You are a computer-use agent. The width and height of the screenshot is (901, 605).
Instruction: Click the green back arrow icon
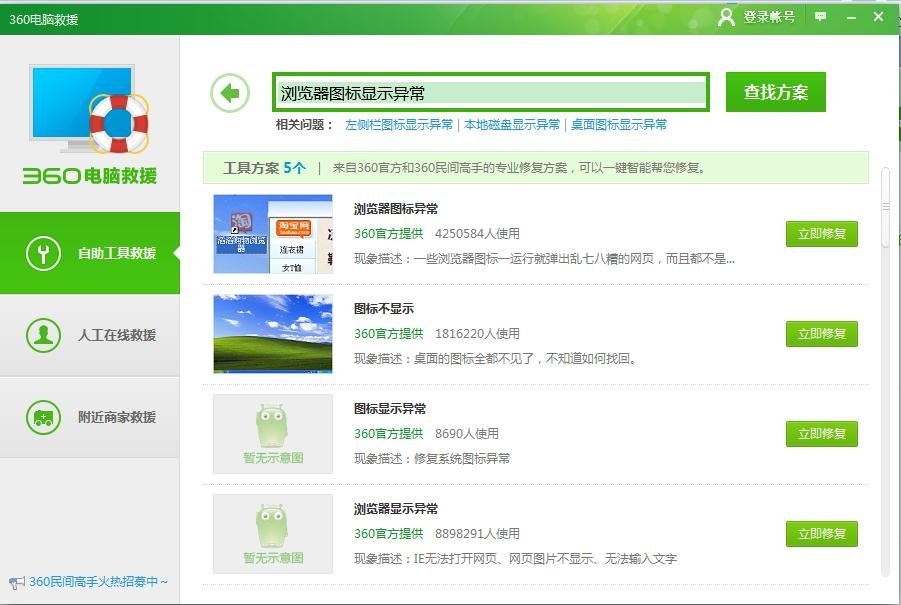point(229,92)
